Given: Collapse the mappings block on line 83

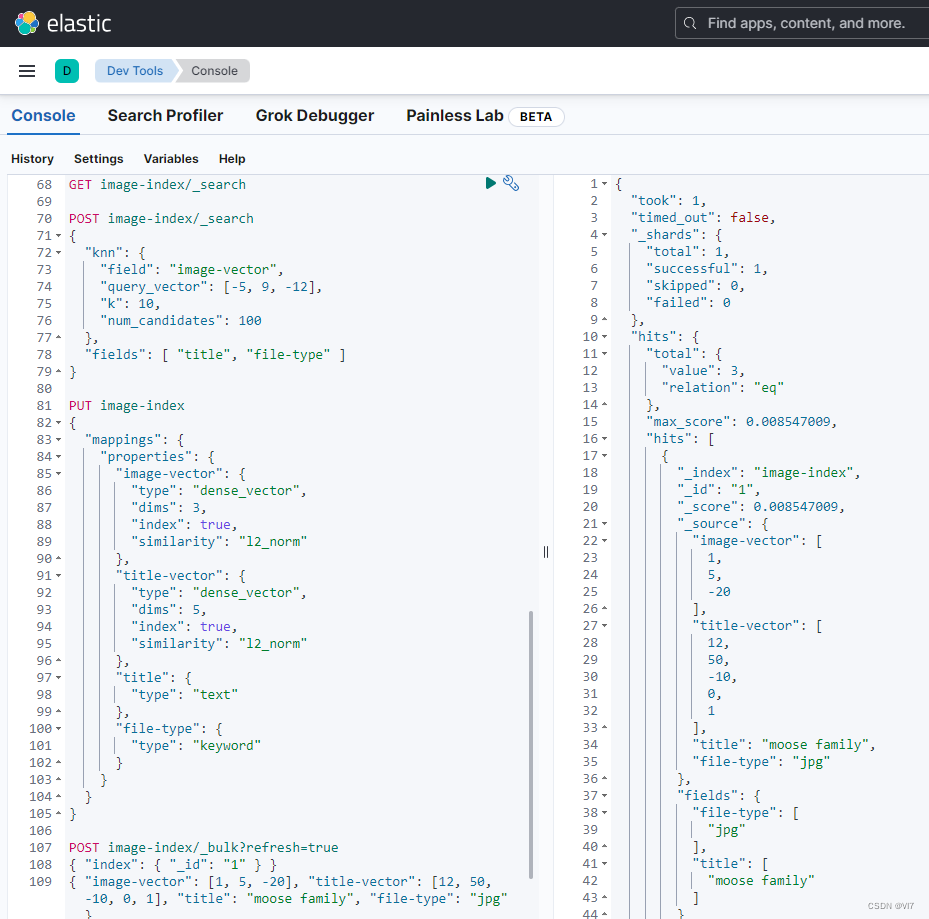Looking at the screenshot, I should [x=60, y=438].
